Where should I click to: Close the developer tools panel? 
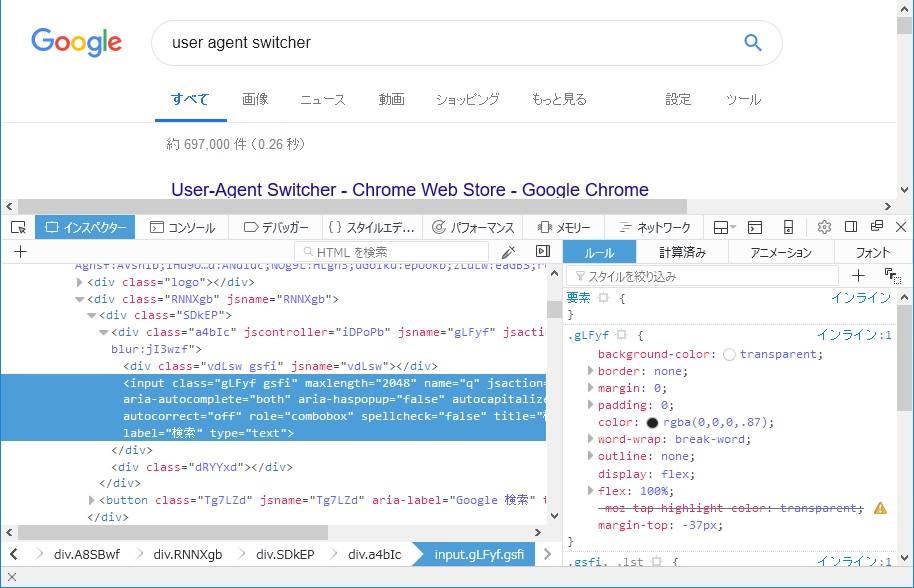pyautogui.click(x=901, y=228)
